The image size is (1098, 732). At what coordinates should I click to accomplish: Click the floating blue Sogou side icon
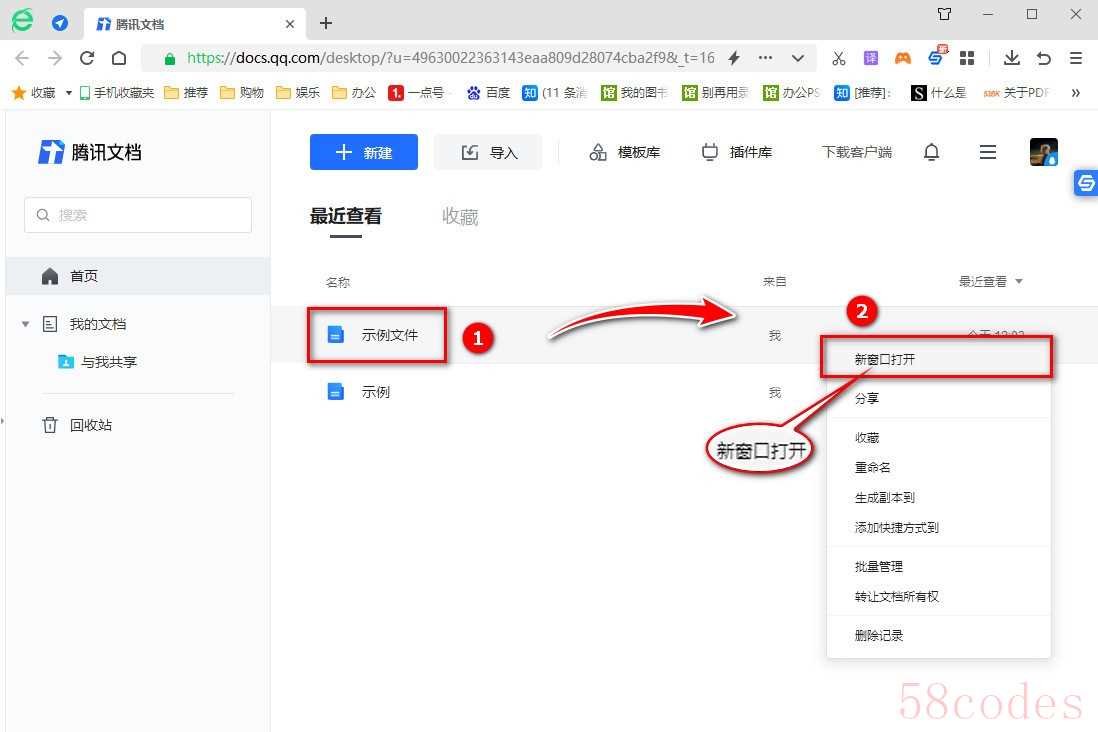point(1085,183)
